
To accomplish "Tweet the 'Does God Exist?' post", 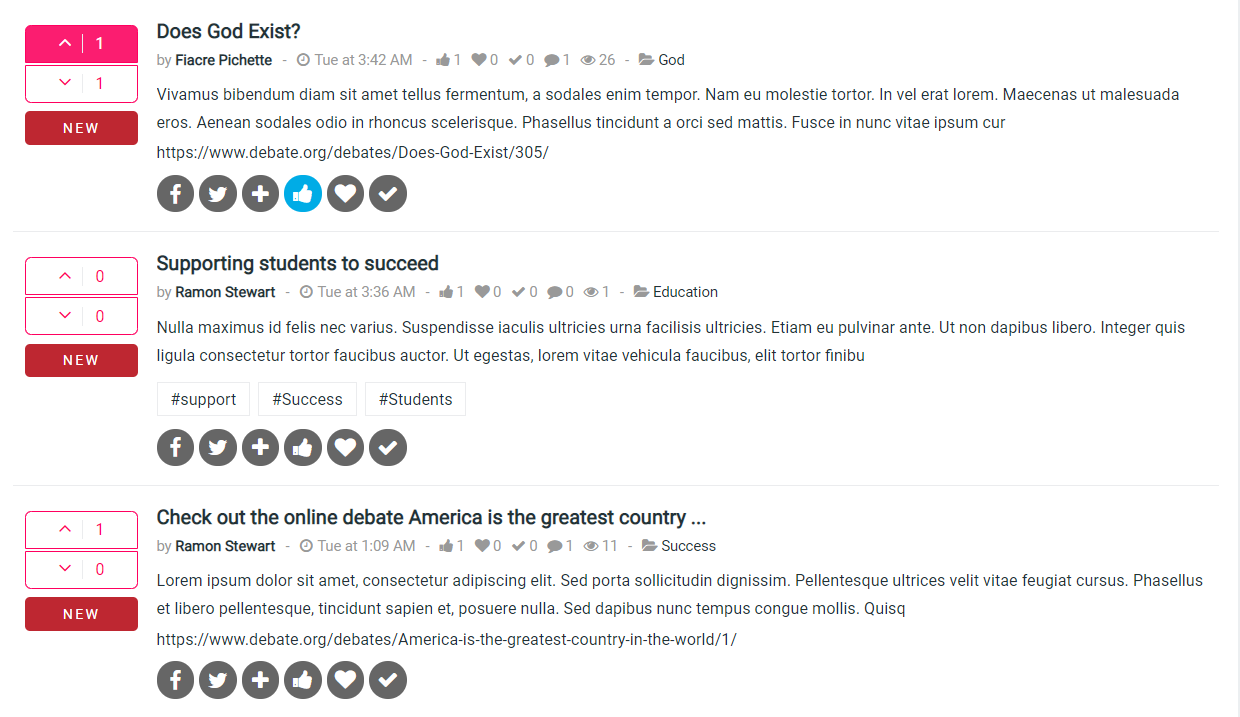I will (x=218, y=193).
